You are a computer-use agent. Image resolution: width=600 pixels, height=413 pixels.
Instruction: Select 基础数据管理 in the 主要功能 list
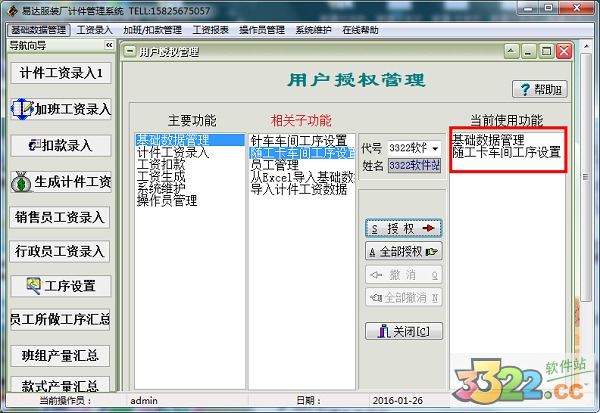(190, 140)
